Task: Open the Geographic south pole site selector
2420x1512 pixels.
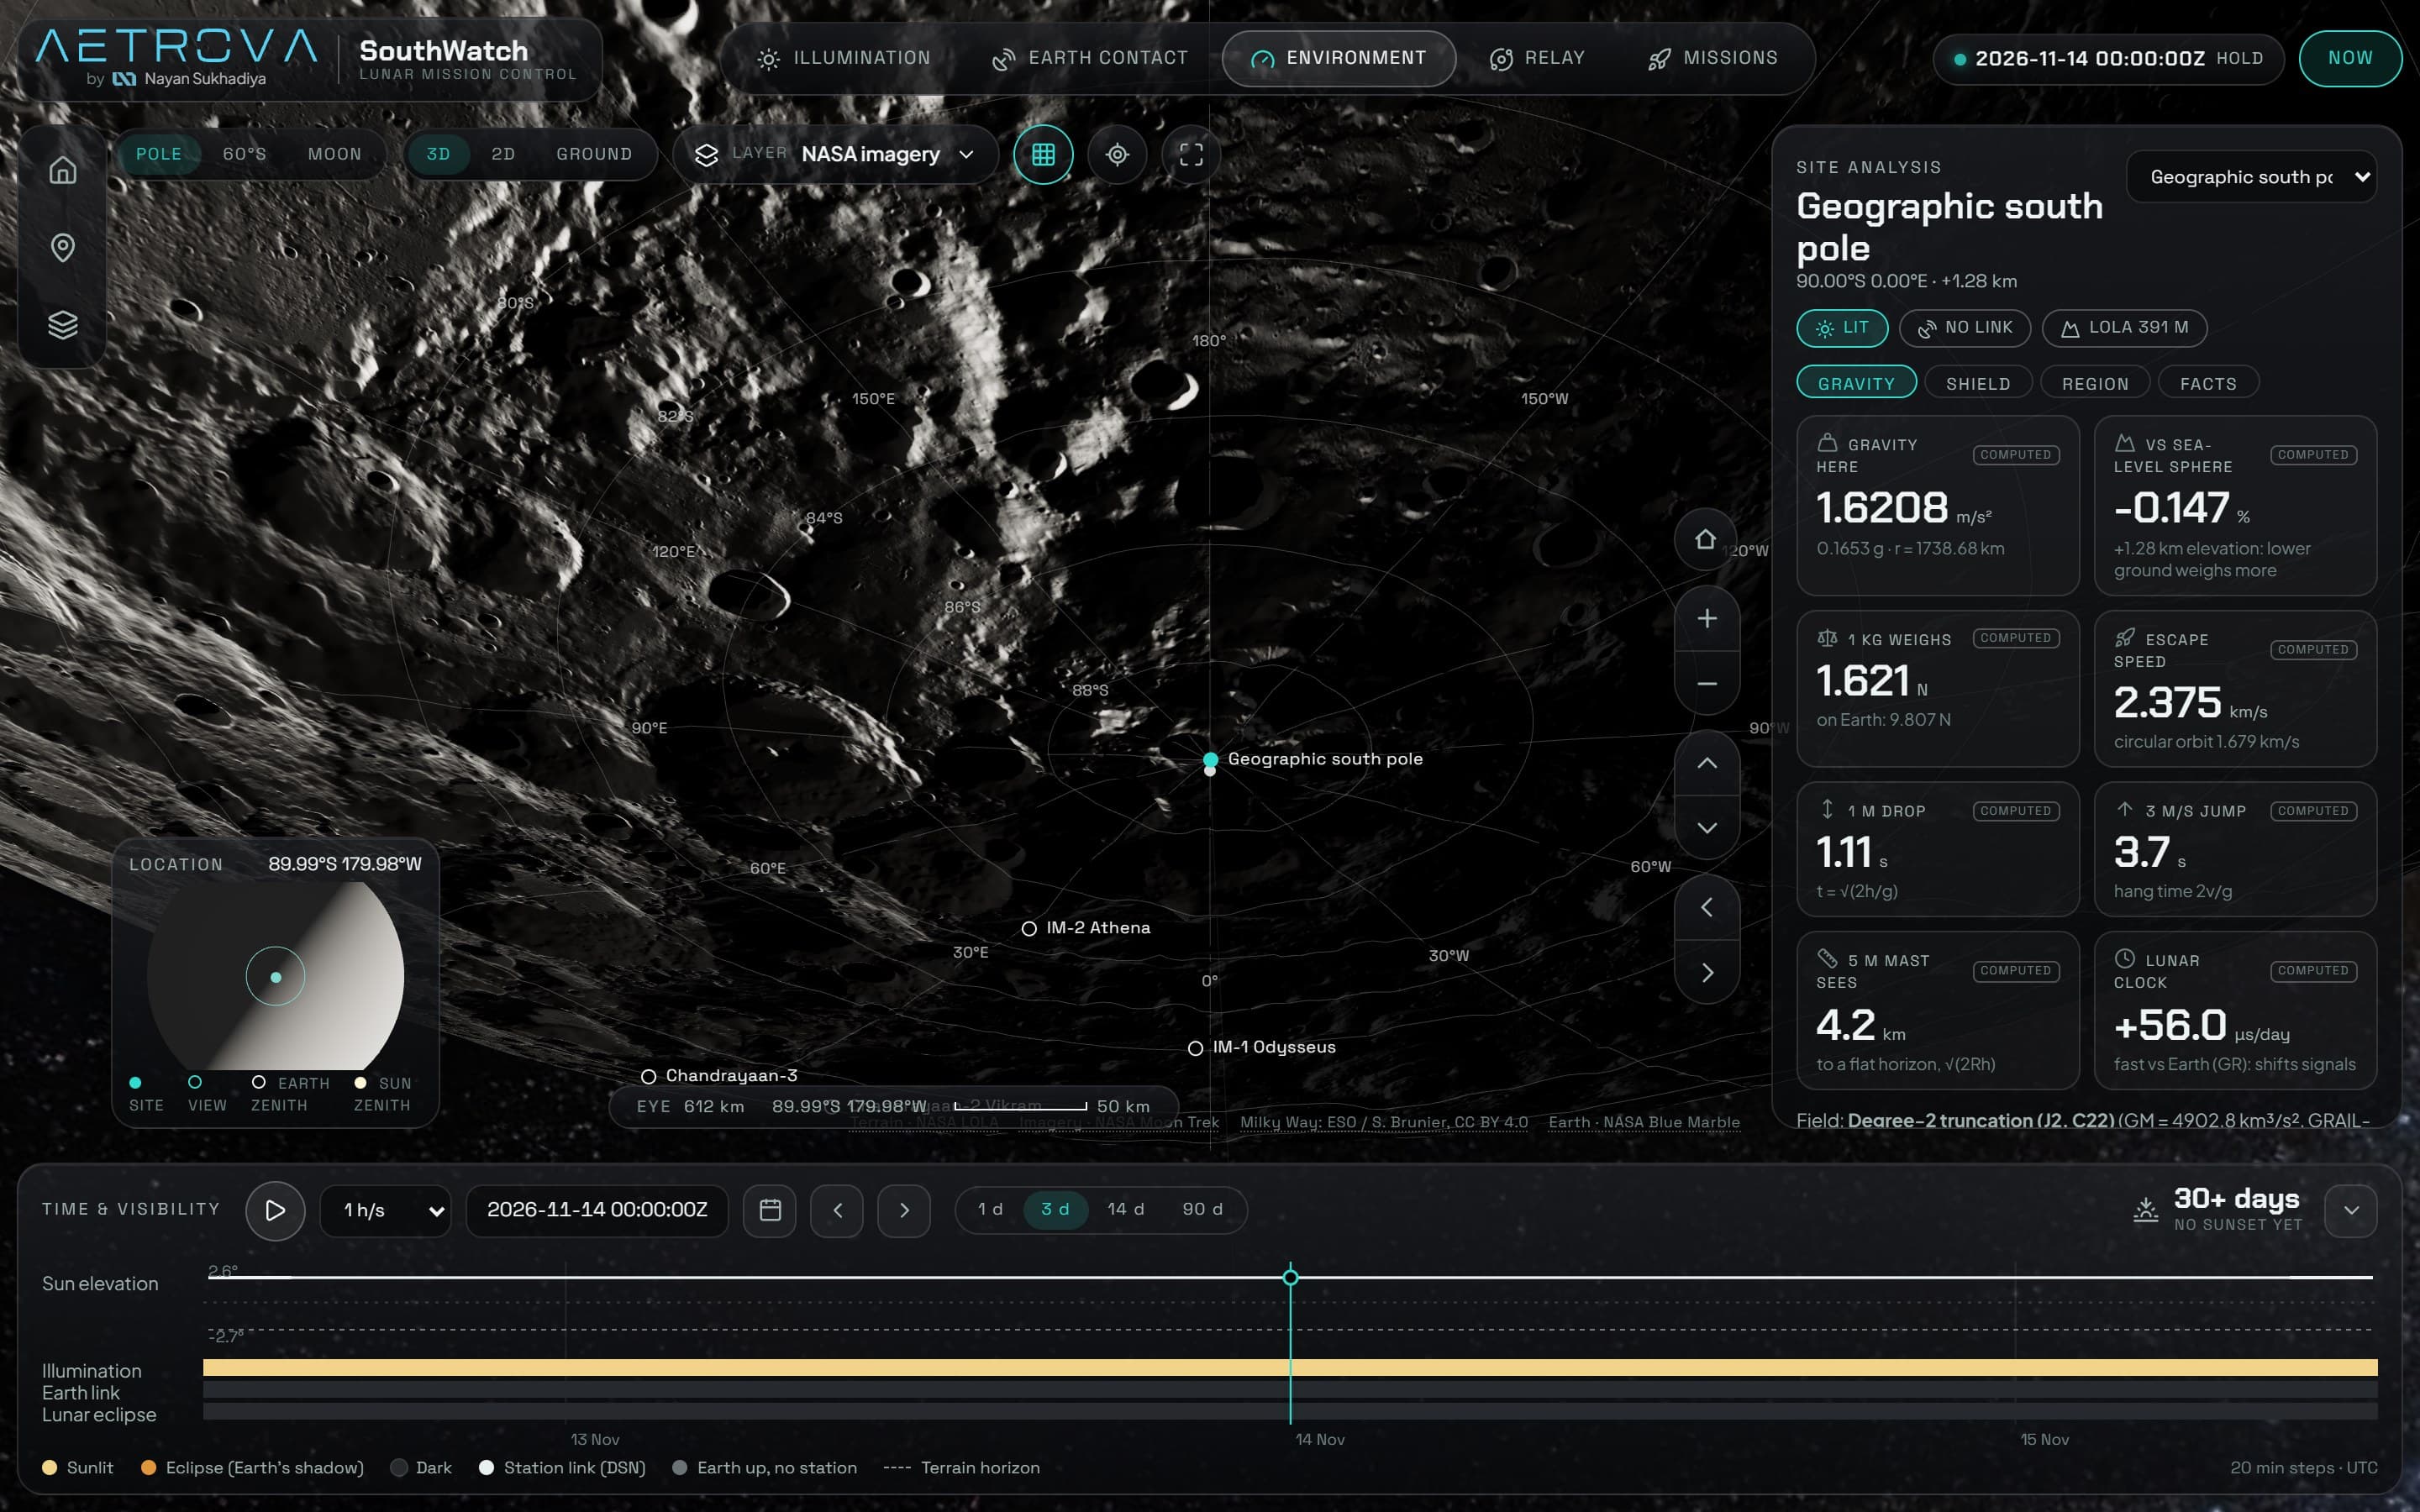Action: (2251, 177)
